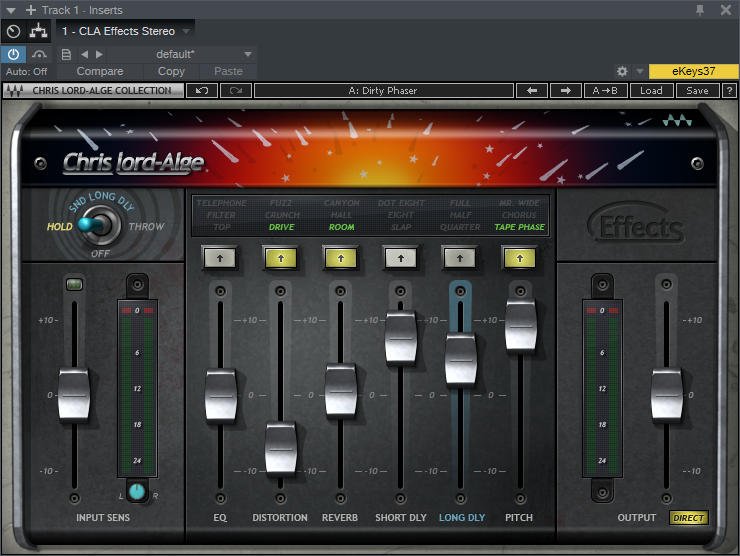This screenshot has height=556, width=740.
Task: Toggle Short Dly mode arrow button
Action: pos(401,258)
